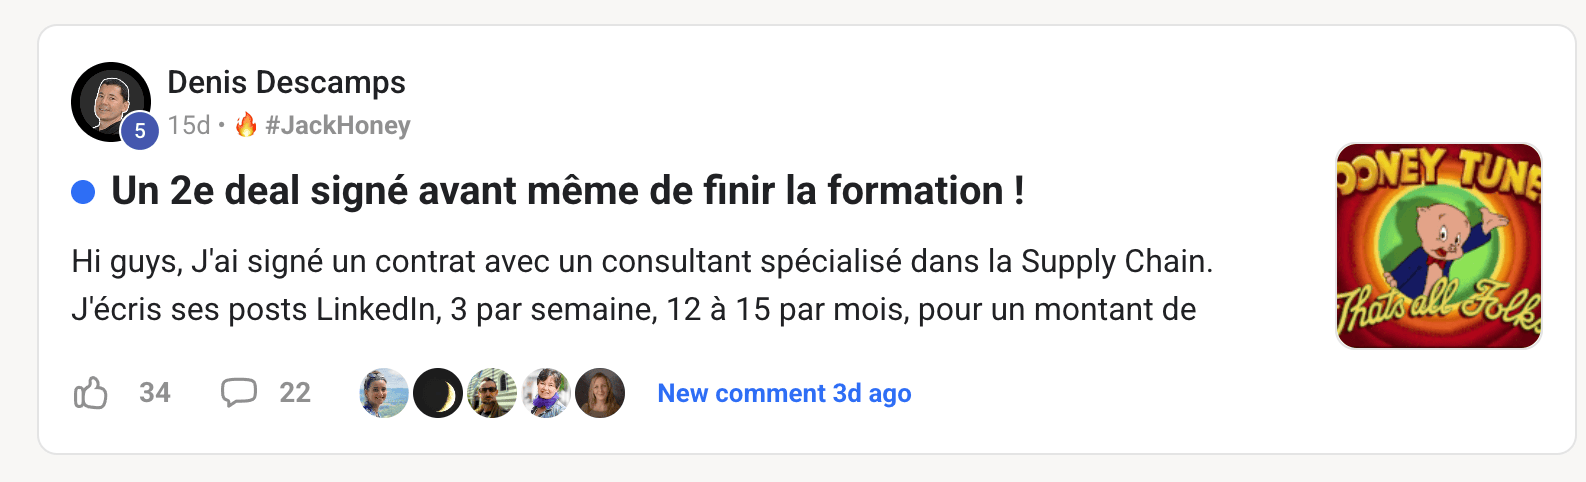Open third commenter avatar wearing sunglasses
The height and width of the screenshot is (482, 1586).
click(492, 393)
